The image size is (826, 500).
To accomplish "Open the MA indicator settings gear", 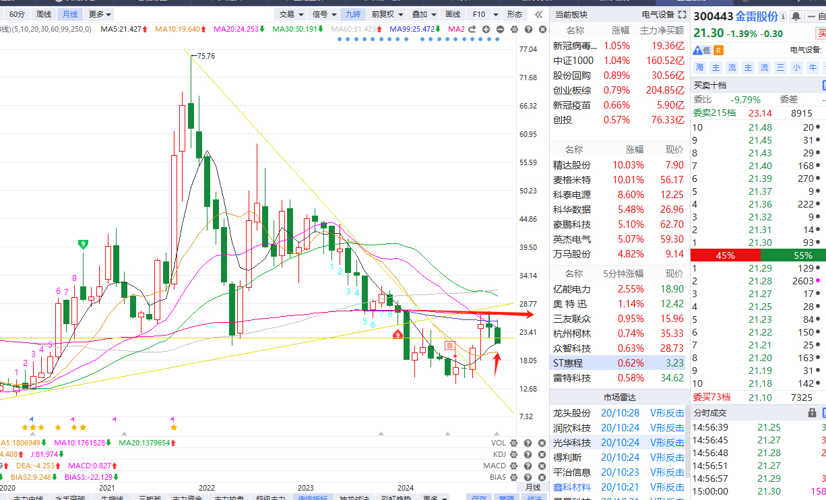I will click(x=514, y=30).
